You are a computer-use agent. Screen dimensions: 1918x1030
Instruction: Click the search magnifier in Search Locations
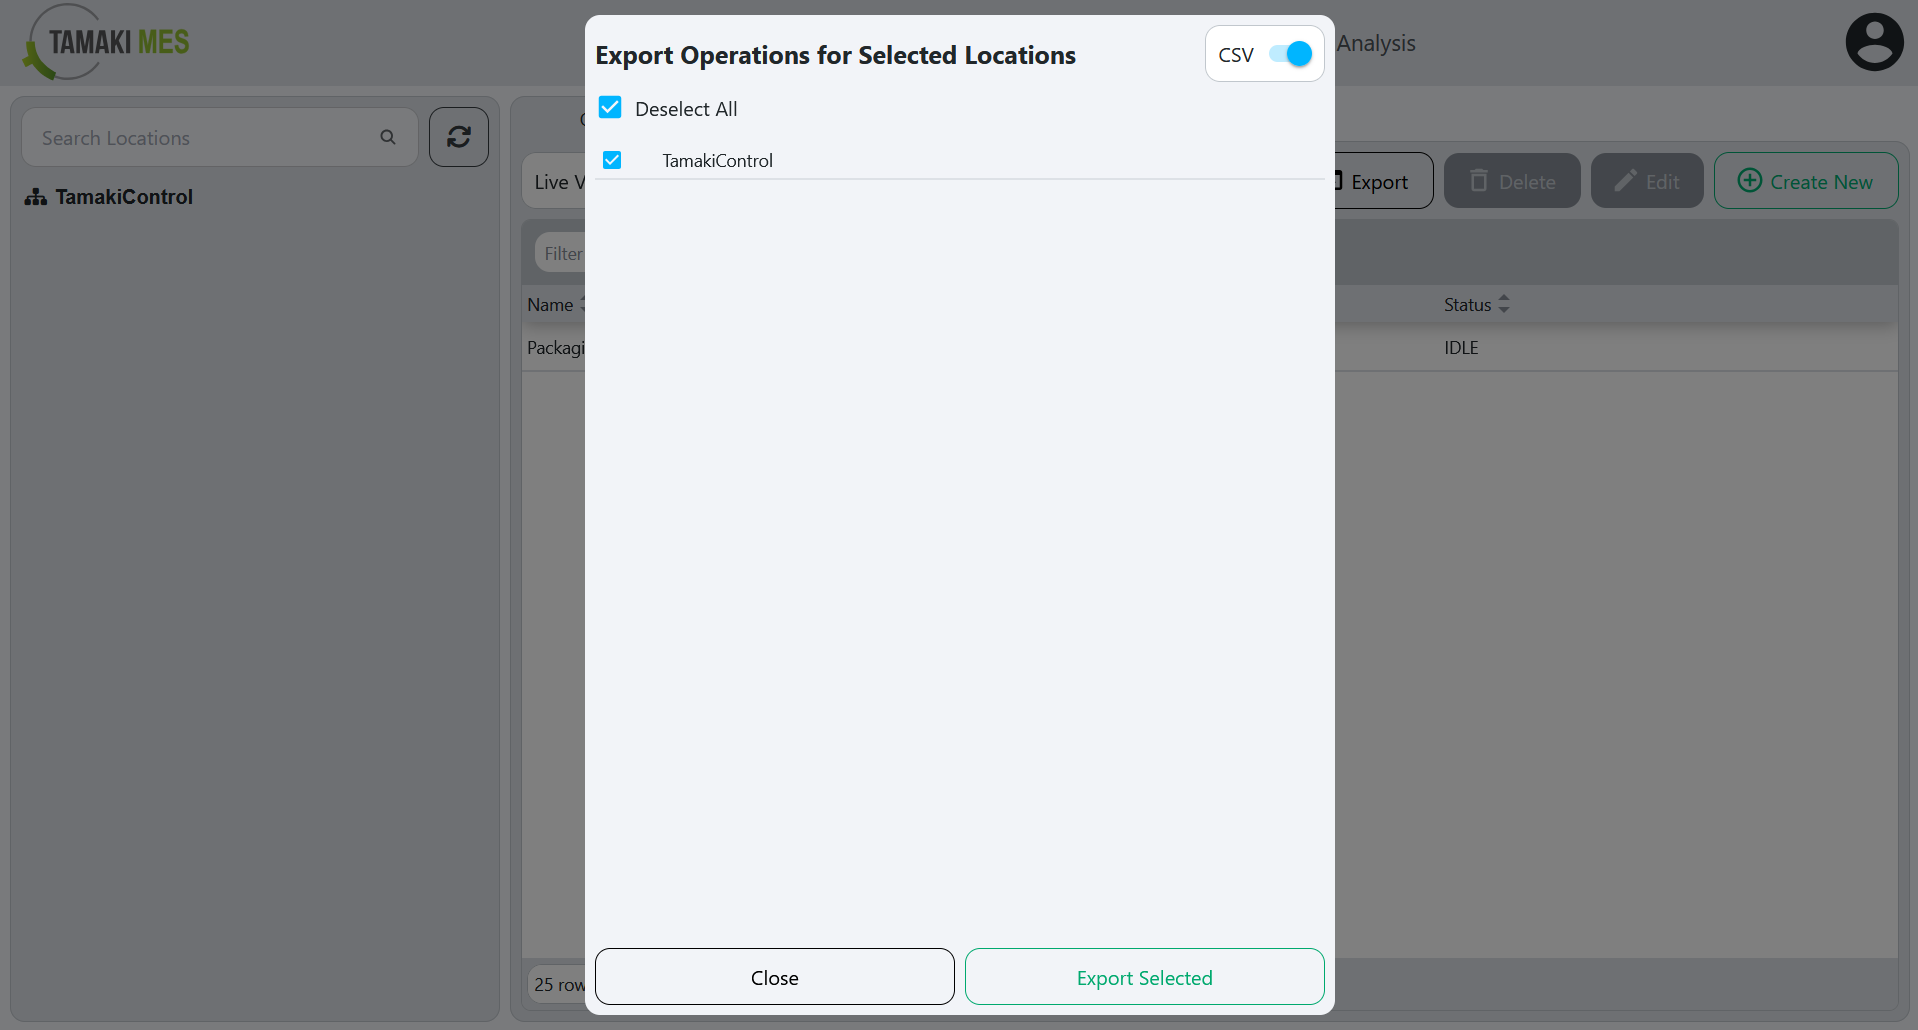coord(388,136)
